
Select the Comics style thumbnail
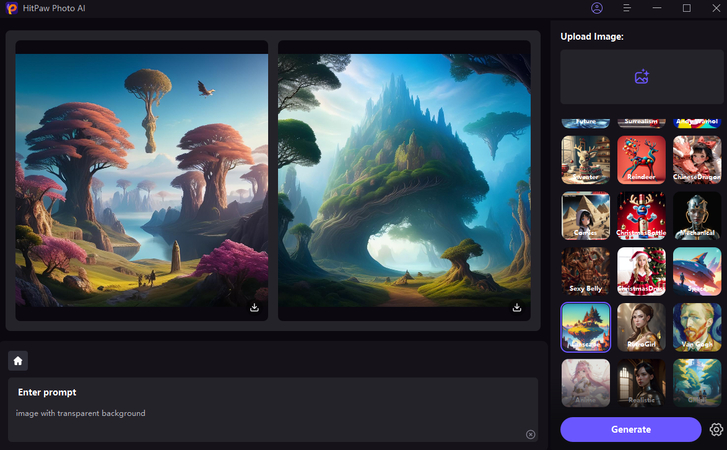[x=586, y=215]
